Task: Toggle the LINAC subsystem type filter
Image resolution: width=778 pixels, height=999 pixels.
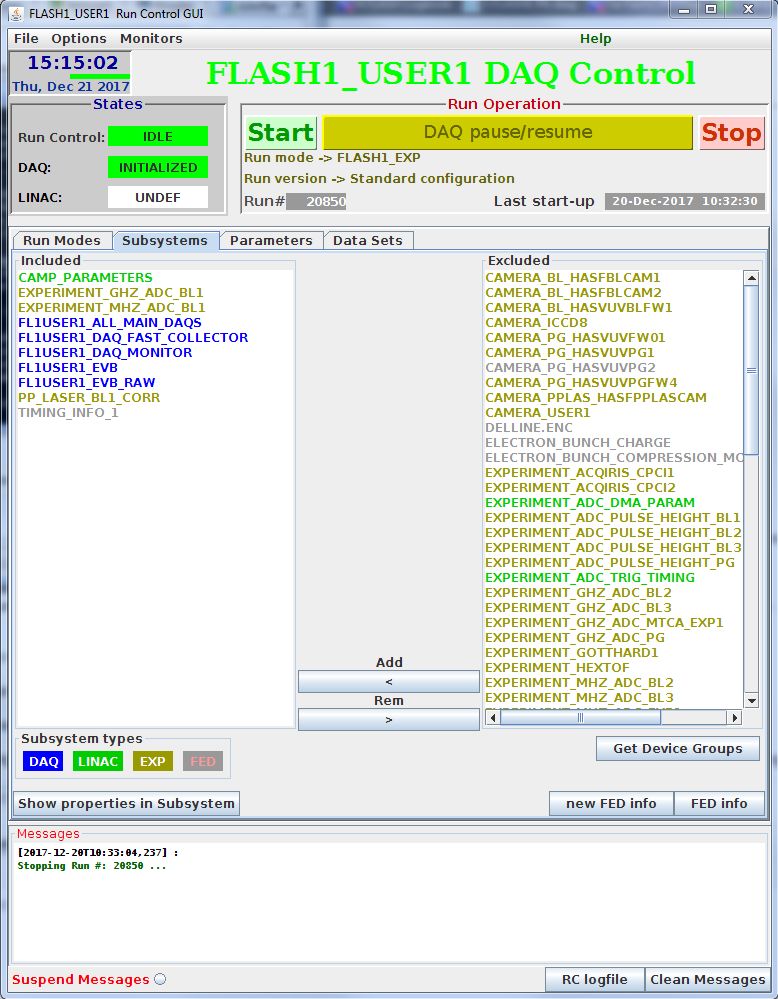Action: click(x=98, y=761)
